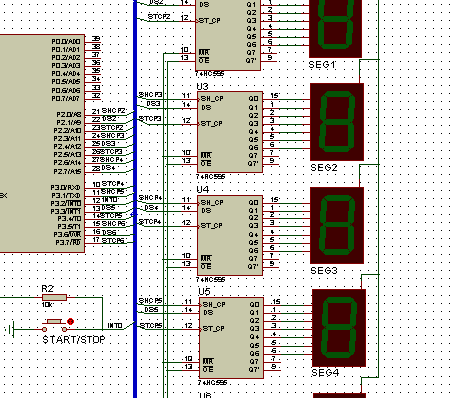
Task: Click the SEG1 seven-segment display
Action: pyautogui.click(x=335, y=28)
